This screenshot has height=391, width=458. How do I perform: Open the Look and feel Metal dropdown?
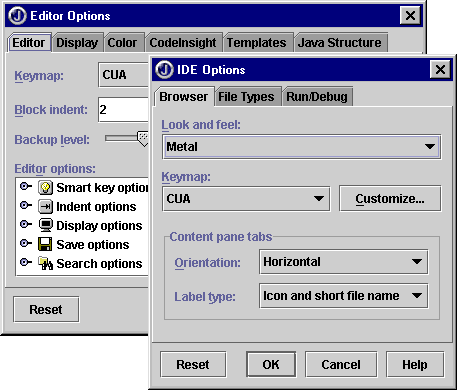point(302,147)
